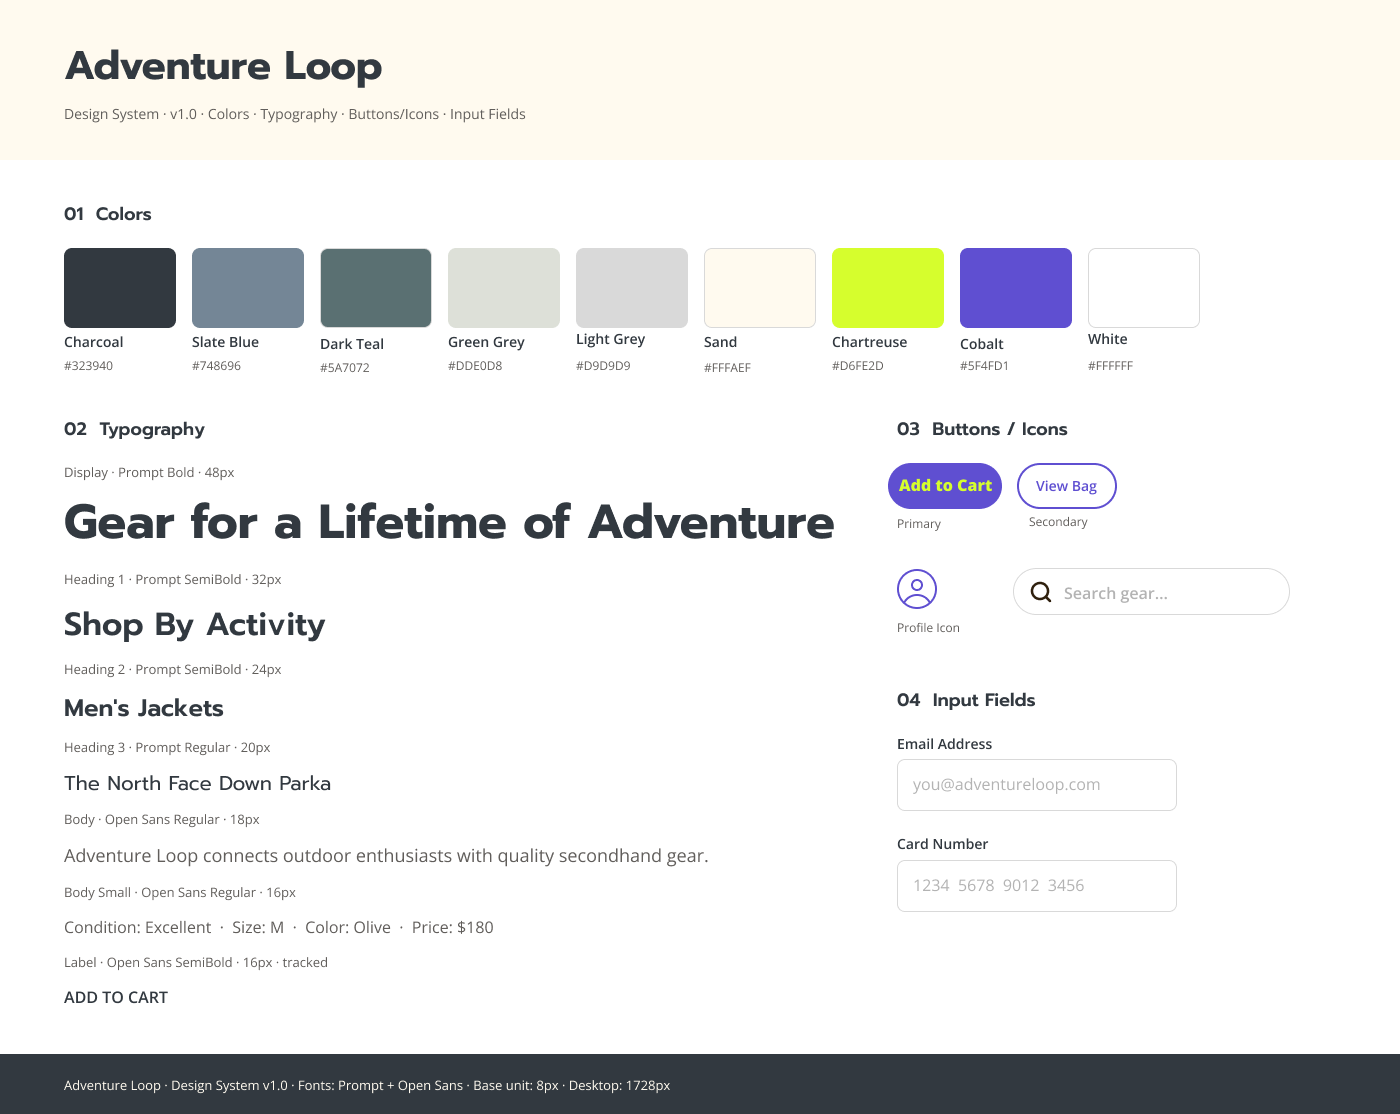Viewport: 1400px width, 1114px height.
Task: Click the Green Grey swatch
Action: click(x=503, y=287)
